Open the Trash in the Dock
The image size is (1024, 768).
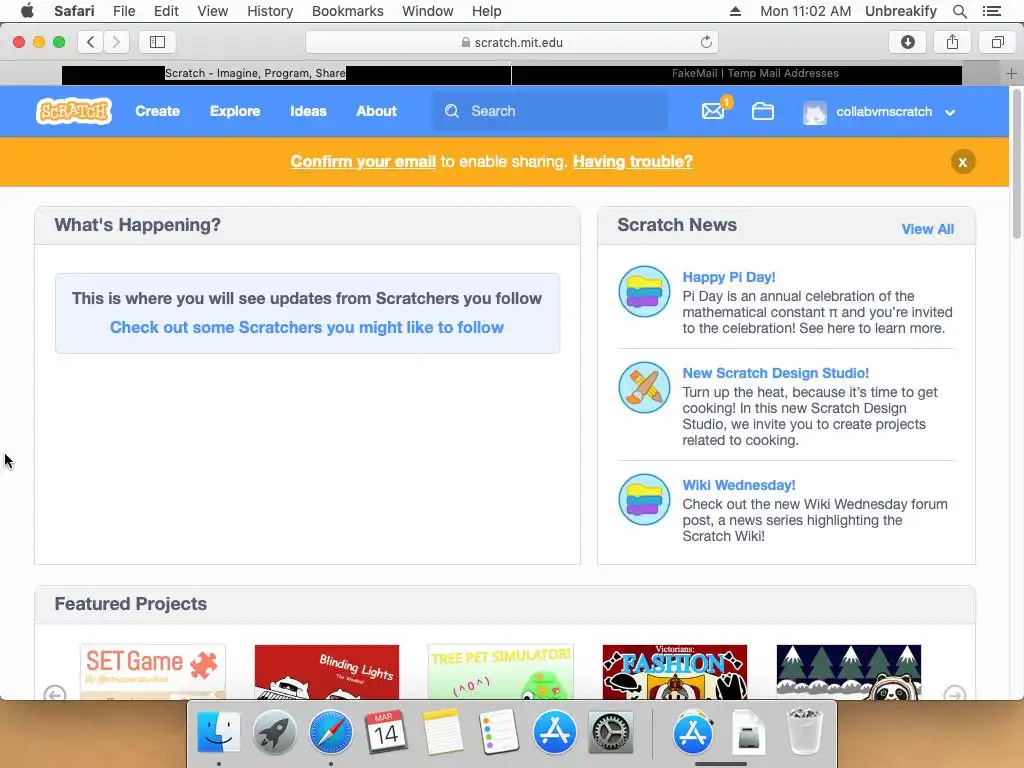point(805,732)
